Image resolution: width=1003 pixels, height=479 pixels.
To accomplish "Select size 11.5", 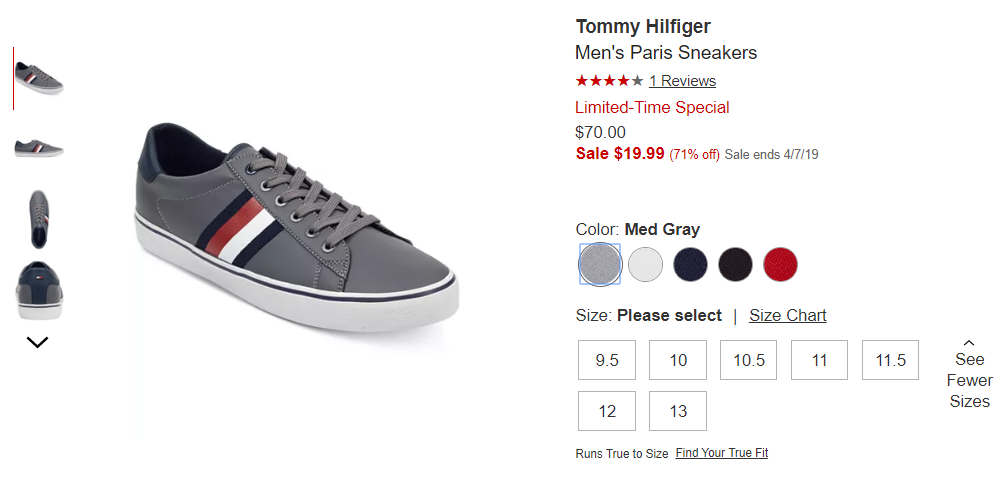I will pyautogui.click(x=890, y=360).
